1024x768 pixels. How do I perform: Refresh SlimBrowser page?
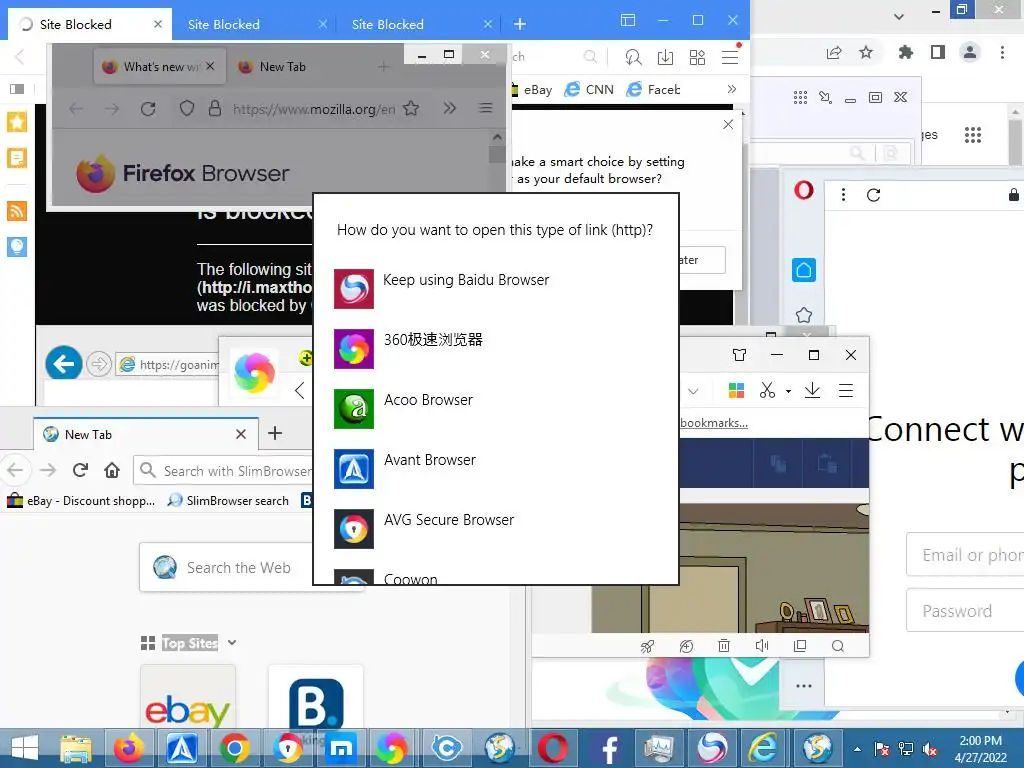[x=80, y=470]
